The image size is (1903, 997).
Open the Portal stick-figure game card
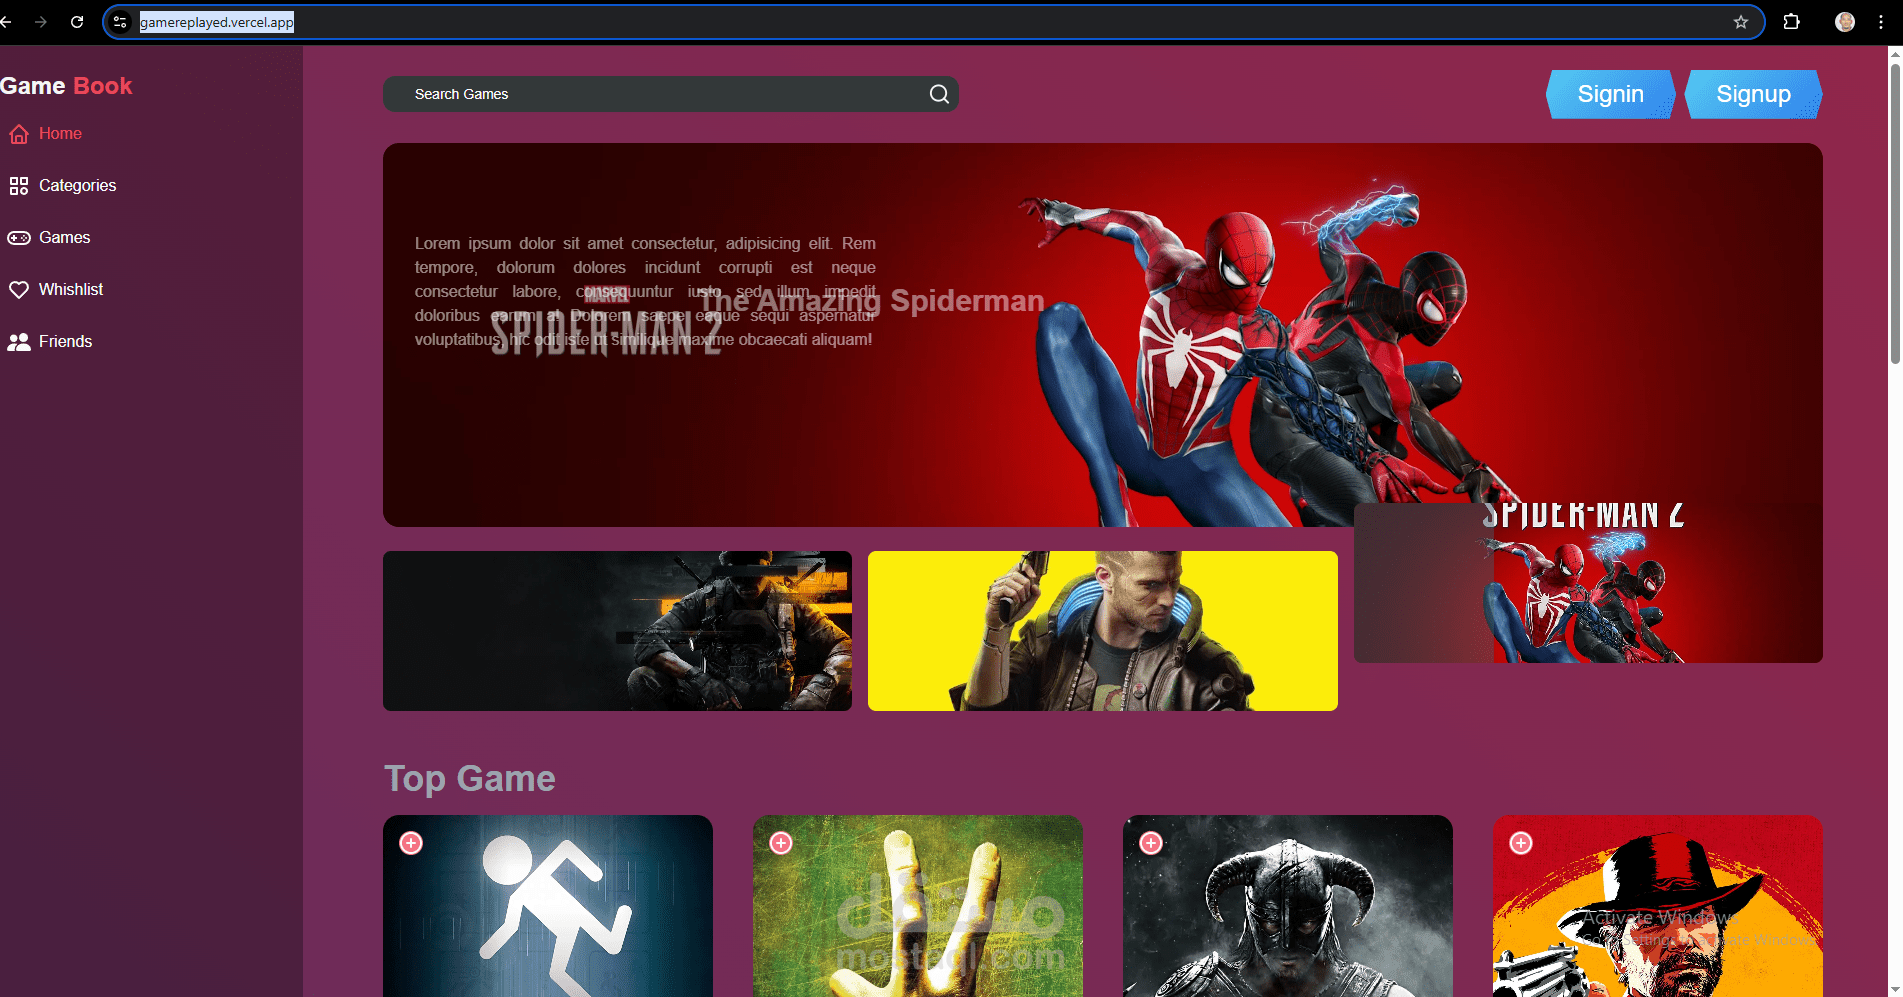tap(548, 906)
